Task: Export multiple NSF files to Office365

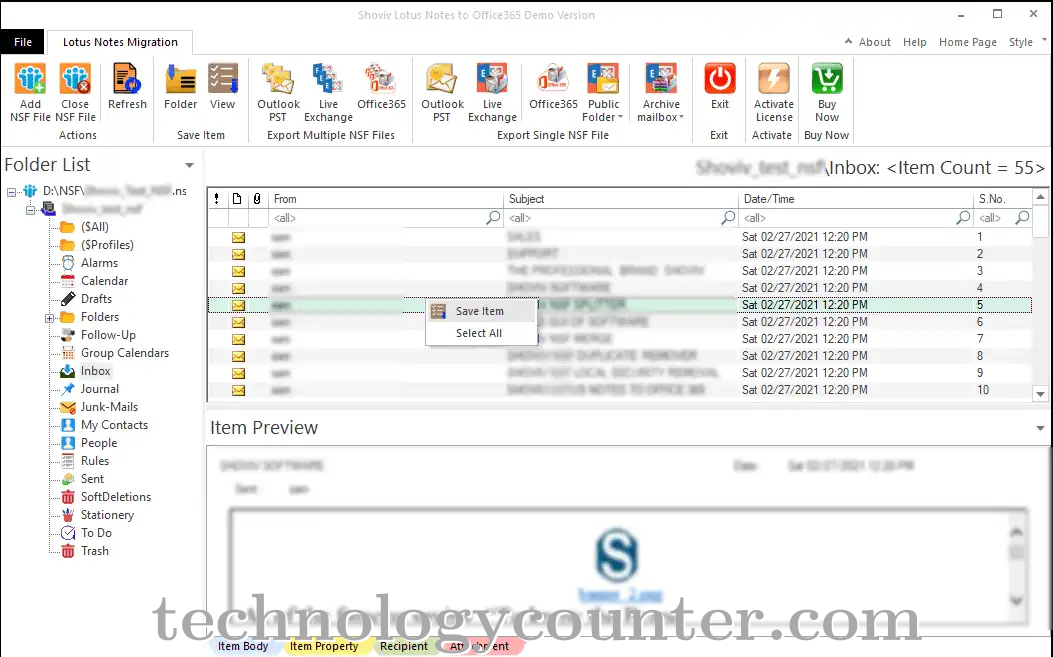Action: coord(381,79)
